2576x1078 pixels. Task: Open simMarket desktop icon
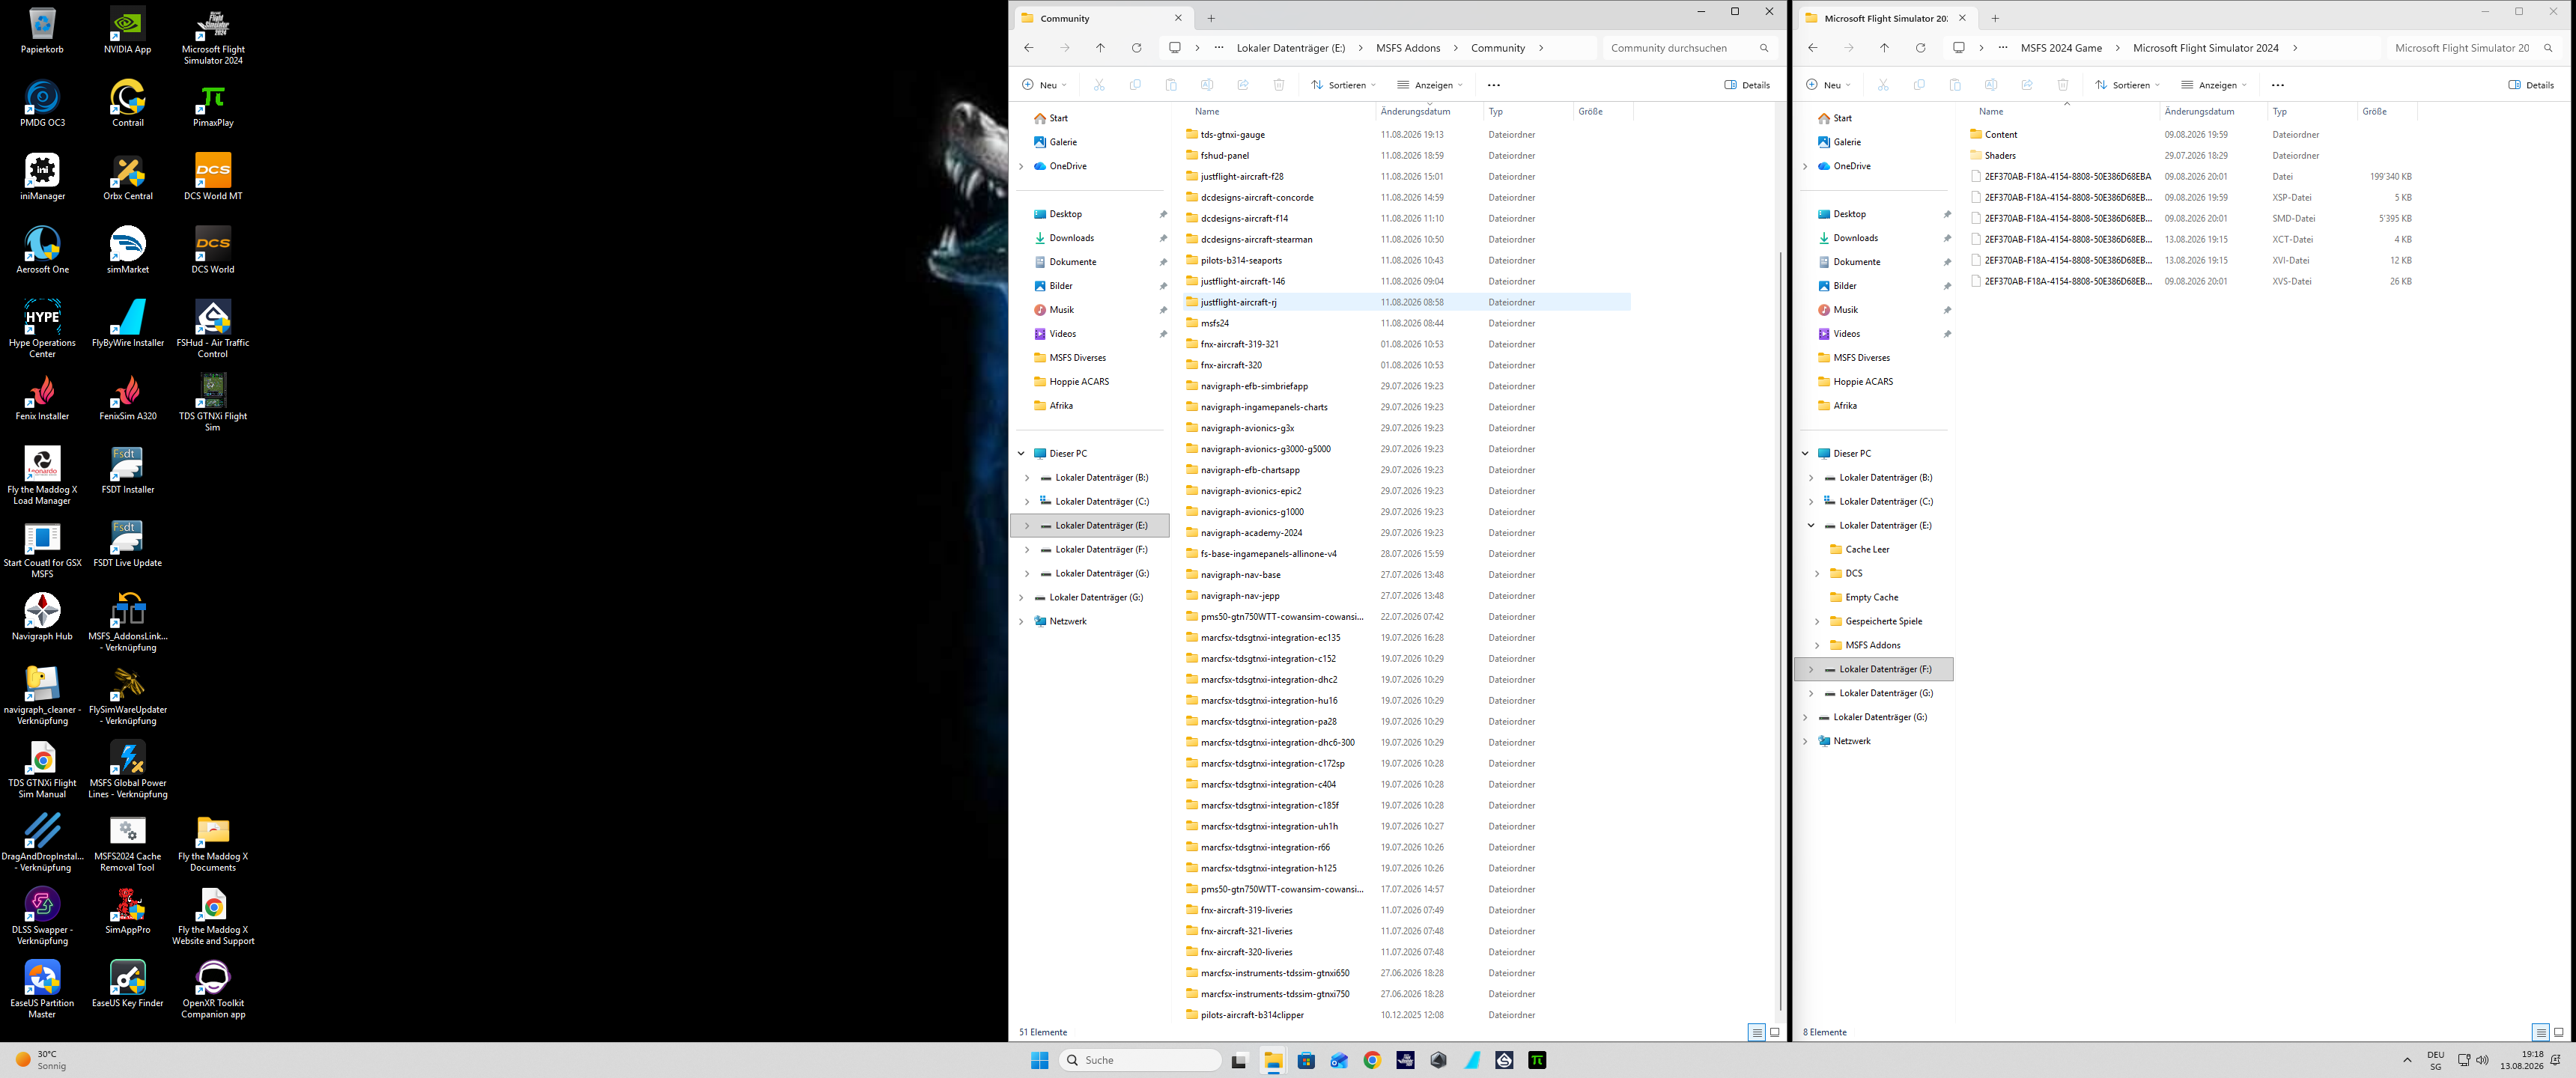128,250
